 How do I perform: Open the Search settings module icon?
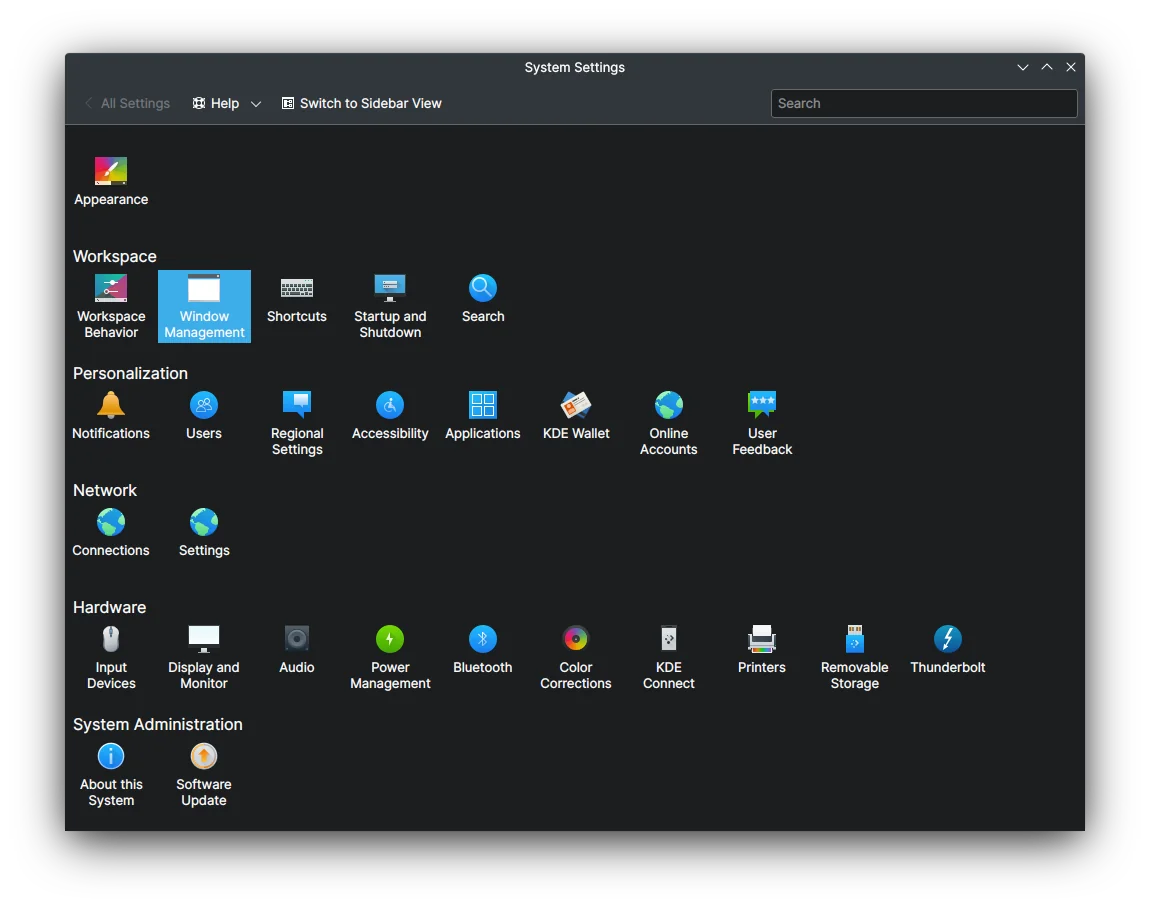tap(483, 299)
